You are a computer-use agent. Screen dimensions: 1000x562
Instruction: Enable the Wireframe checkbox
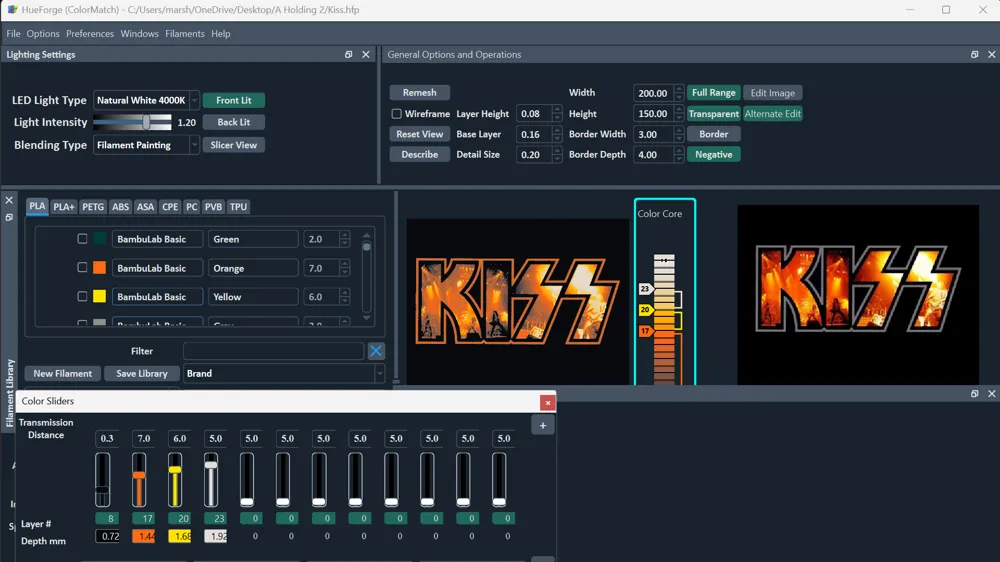click(397, 114)
